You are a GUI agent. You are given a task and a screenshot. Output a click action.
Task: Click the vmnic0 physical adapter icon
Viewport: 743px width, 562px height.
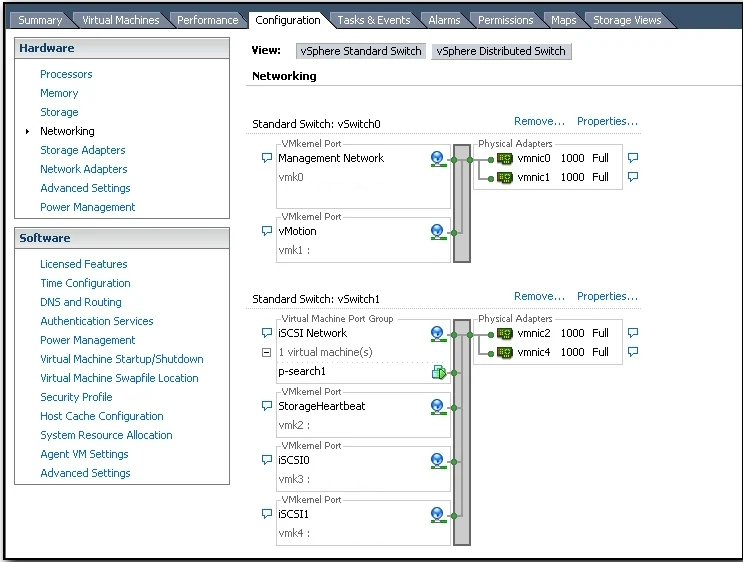[504, 158]
